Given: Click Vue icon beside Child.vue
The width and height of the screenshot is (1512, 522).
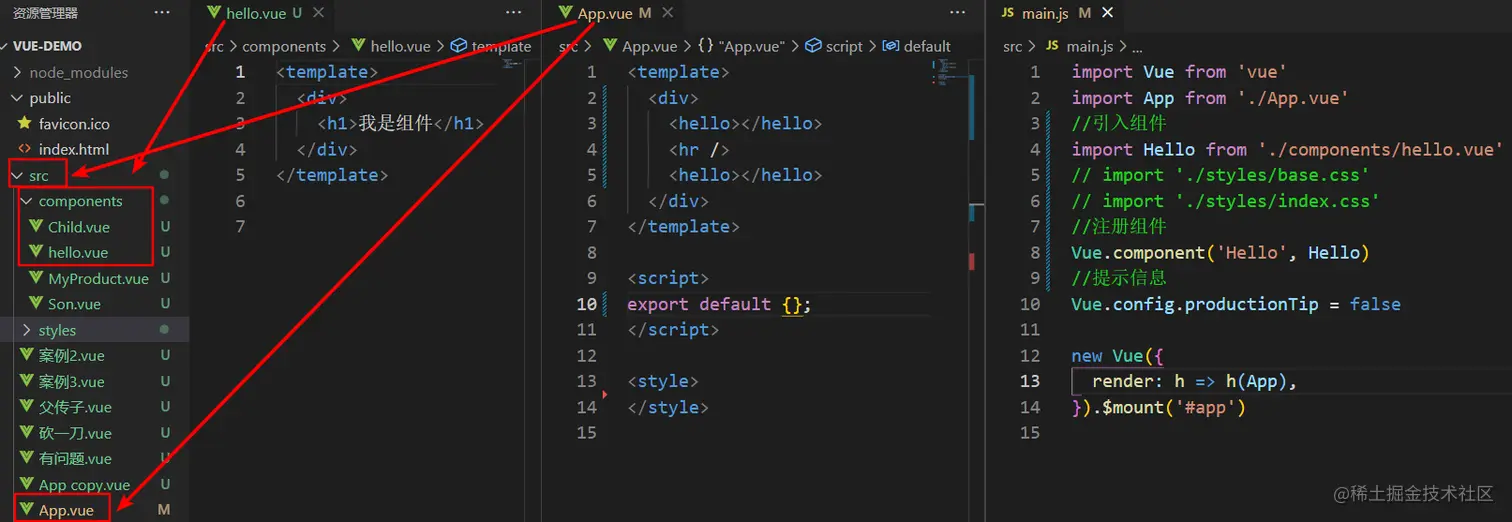Looking at the screenshot, I should 35,227.
